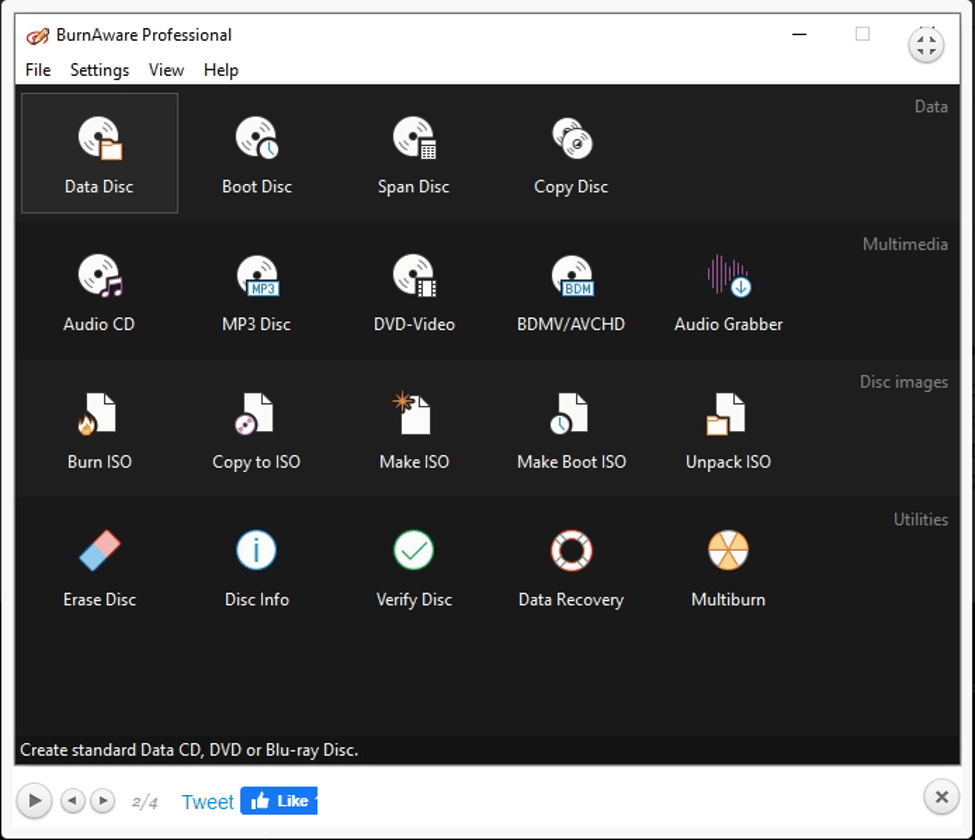This screenshot has height=840, width=975.
Task: Launch the Audio Grabber tool
Action: coord(728,291)
